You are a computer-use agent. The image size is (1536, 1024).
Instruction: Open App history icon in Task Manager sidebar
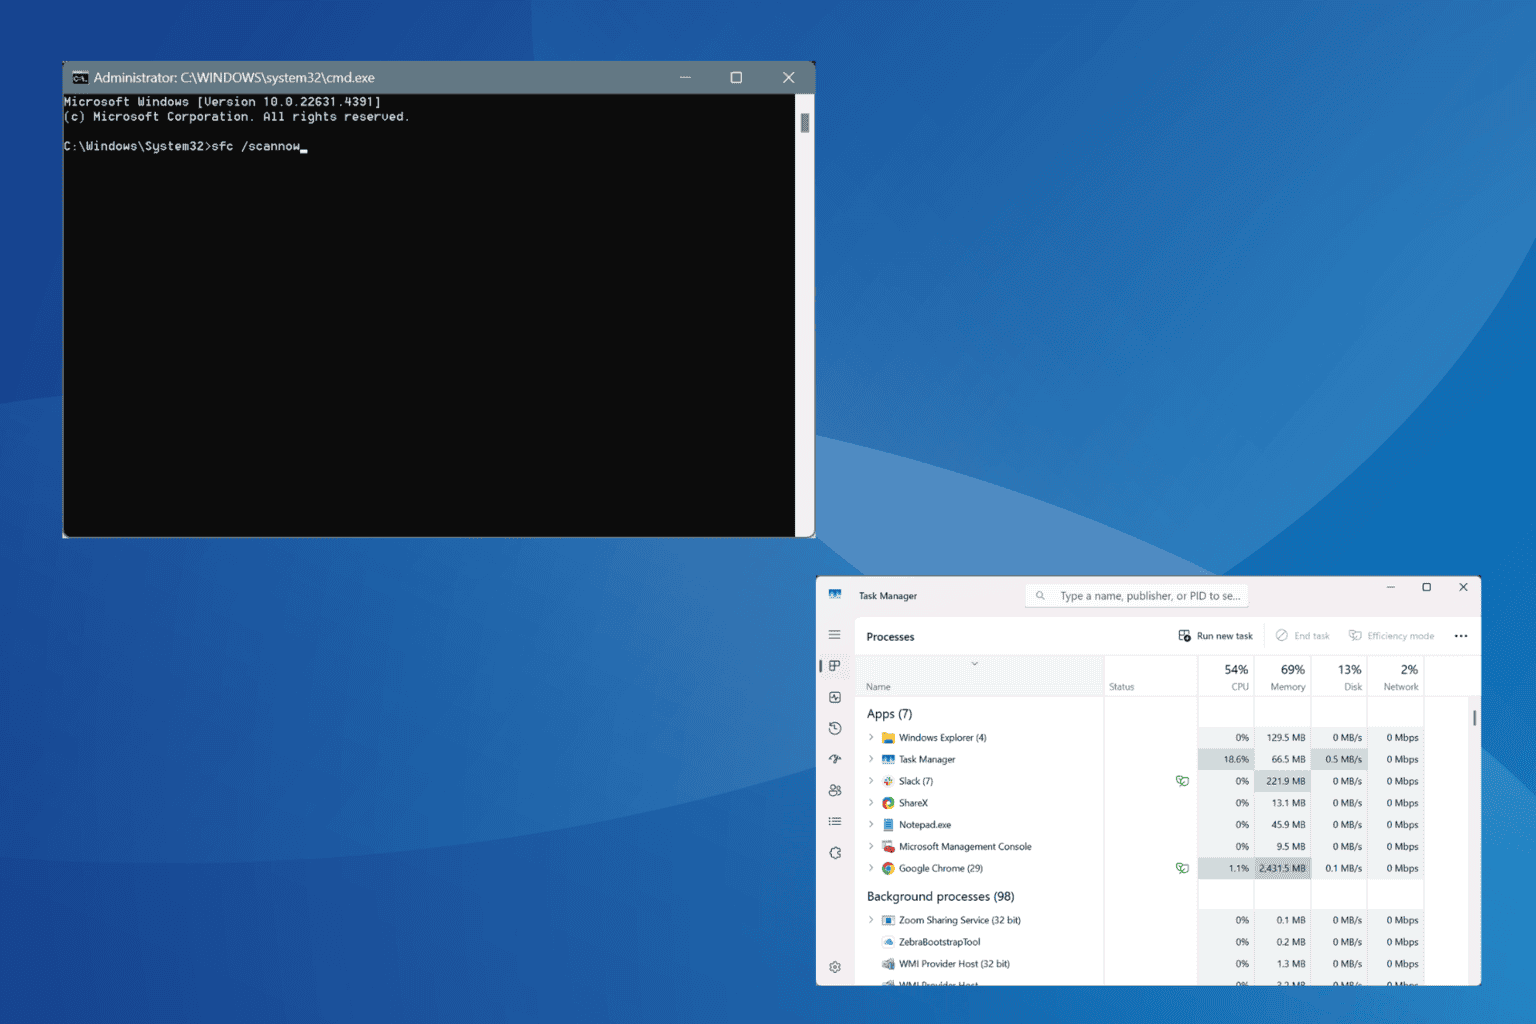[x=834, y=728]
